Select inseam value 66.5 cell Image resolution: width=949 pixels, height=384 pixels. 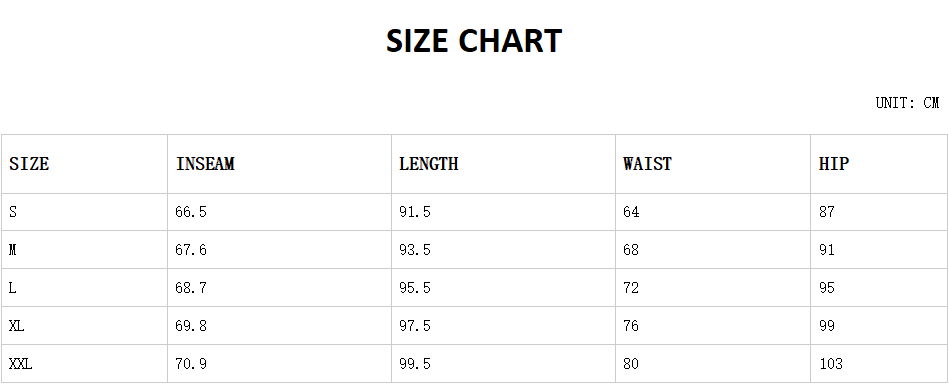pos(280,212)
